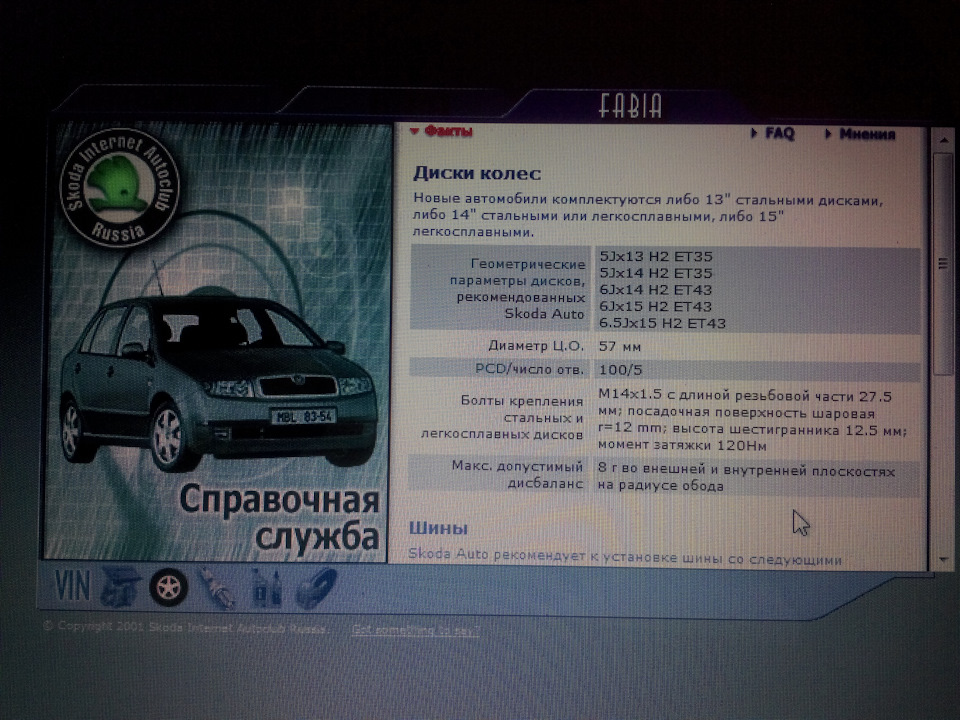Click the vertical scrollbar thumb
The width and height of the screenshot is (960, 720).
[943, 264]
